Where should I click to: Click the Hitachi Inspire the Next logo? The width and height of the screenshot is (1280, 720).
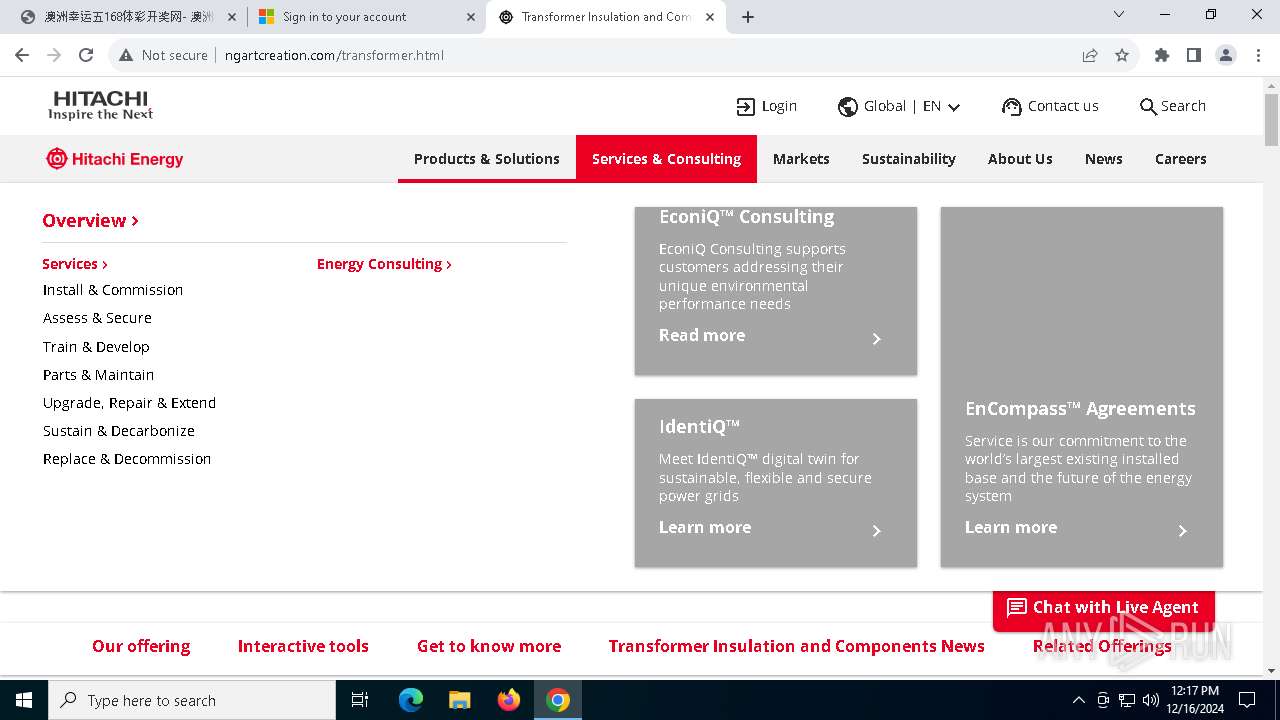click(x=101, y=105)
